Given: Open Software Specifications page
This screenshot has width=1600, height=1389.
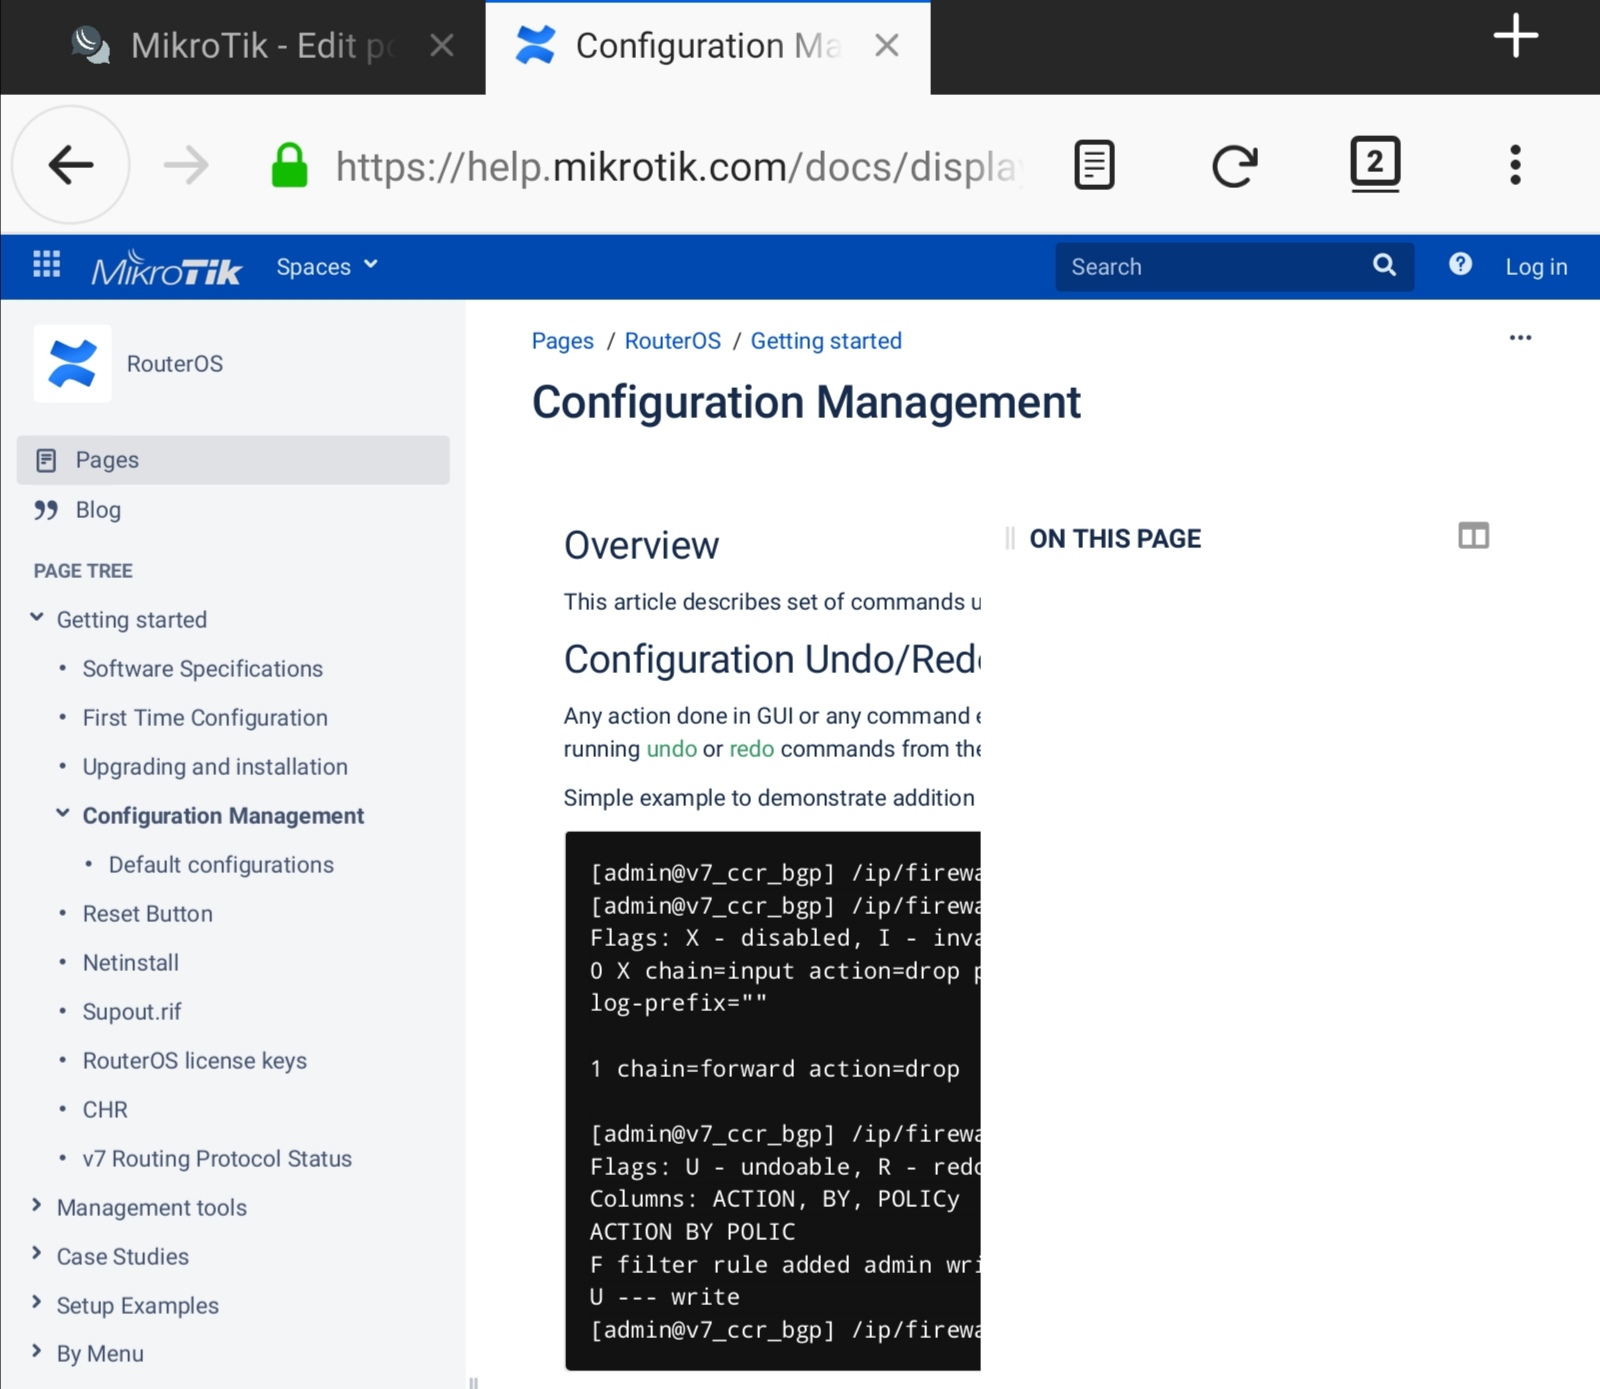Looking at the screenshot, I should point(202,669).
